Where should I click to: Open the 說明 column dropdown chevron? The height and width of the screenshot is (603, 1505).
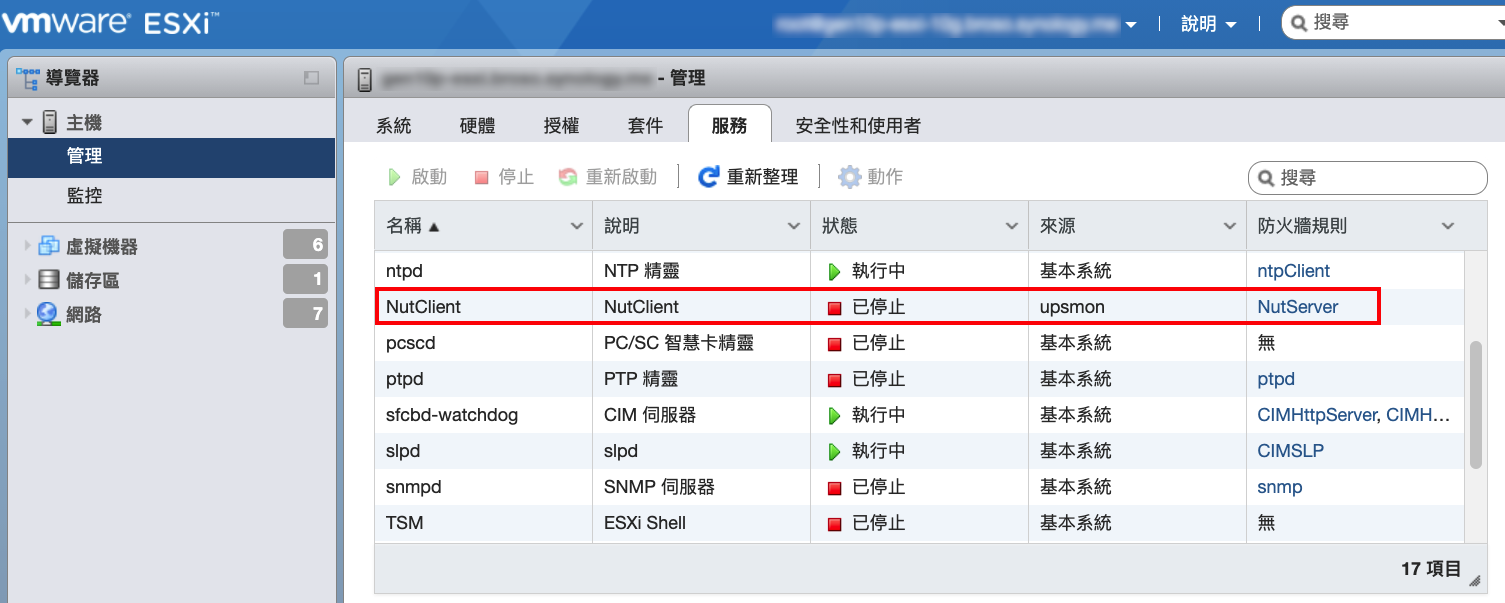point(795,227)
